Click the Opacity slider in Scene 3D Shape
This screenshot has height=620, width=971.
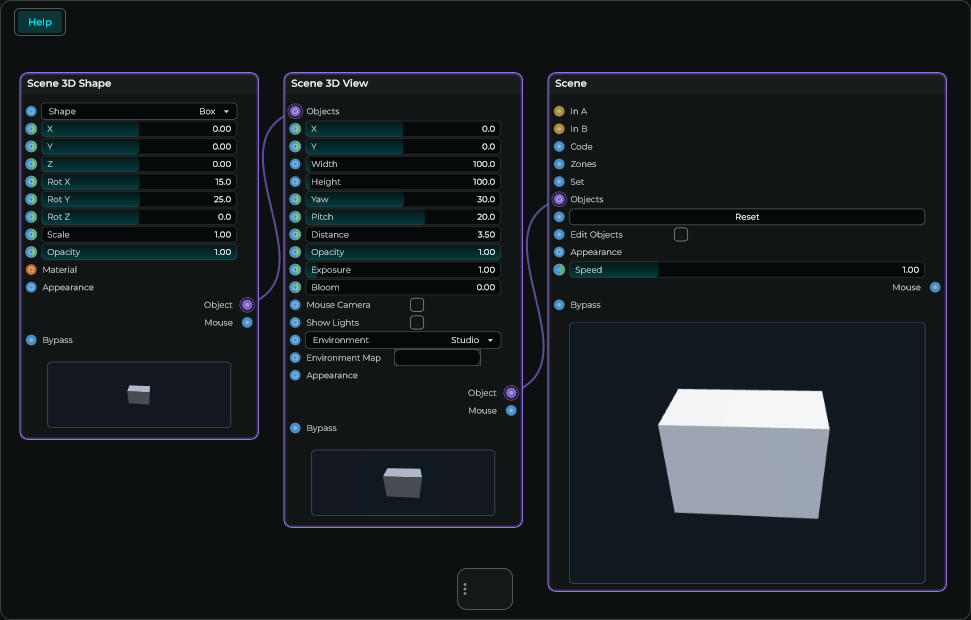pyautogui.click(x=139, y=252)
